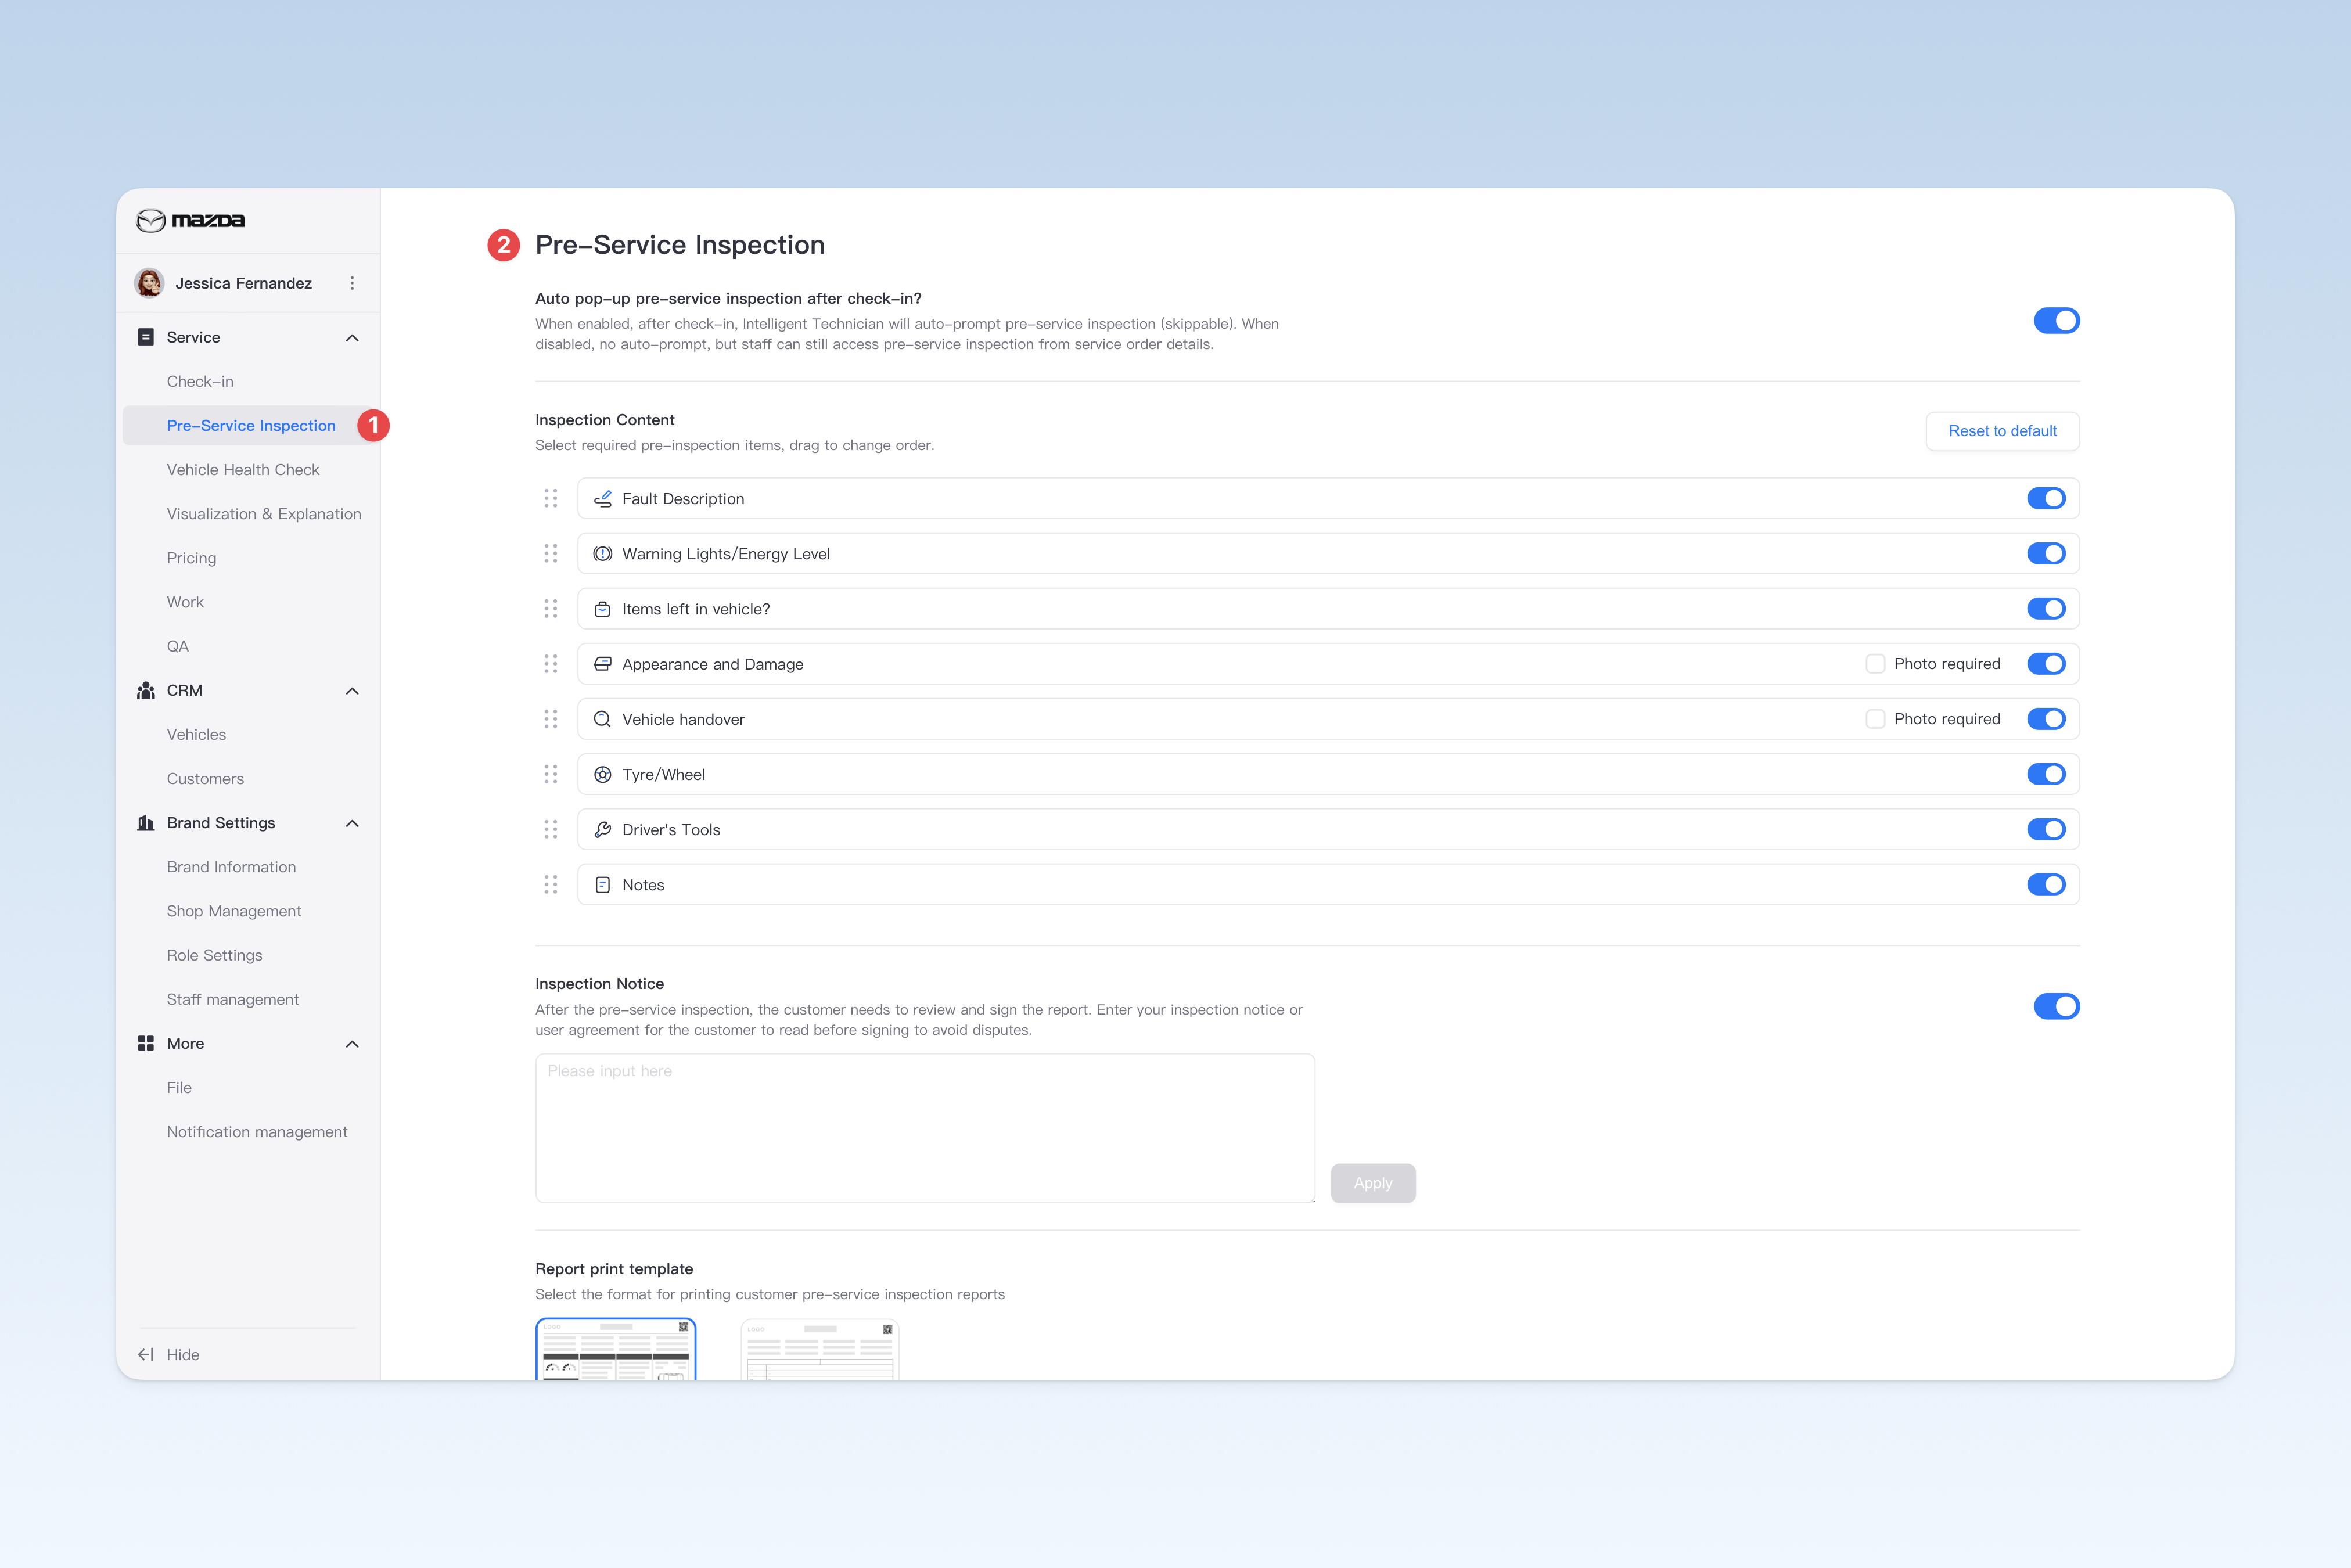
Task: Click the drag handle for Vehicle handover
Action: (551, 719)
